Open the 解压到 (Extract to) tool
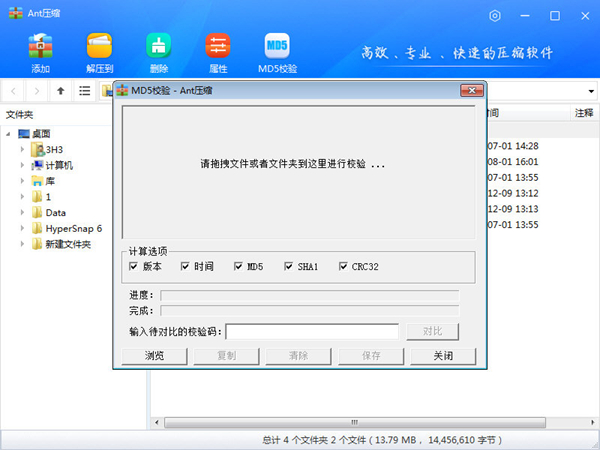Screen dimensions: 600x450 [100, 47]
